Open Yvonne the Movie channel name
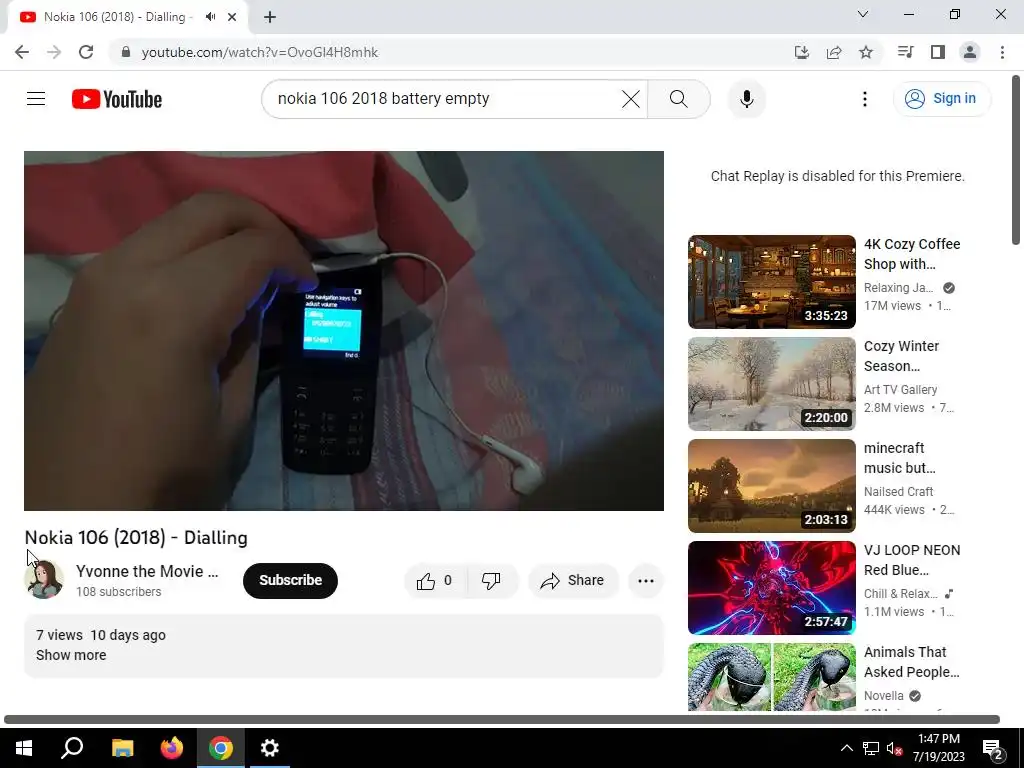Image resolution: width=1024 pixels, height=768 pixels. click(x=147, y=571)
